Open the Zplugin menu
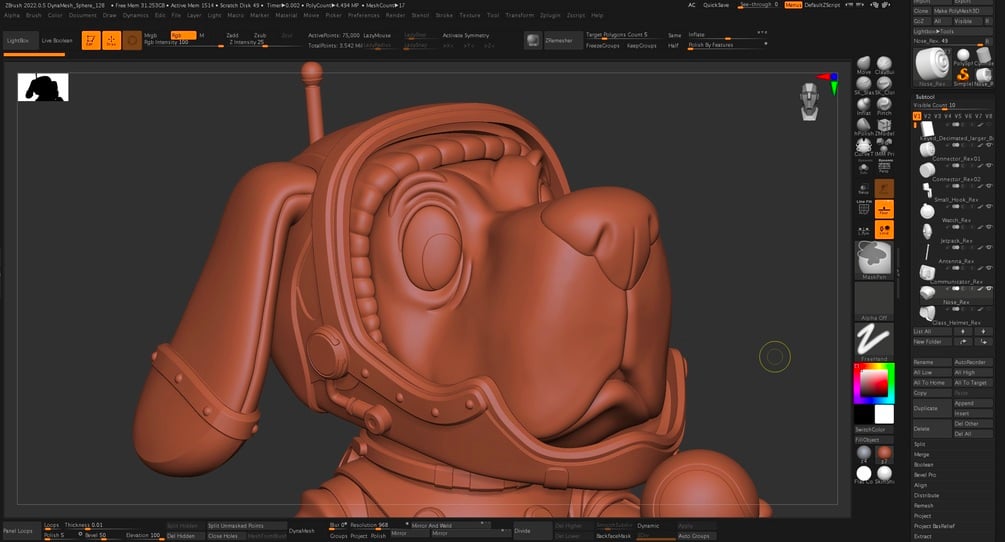This screenshot has width=1005, height=542. coord(550,15)
